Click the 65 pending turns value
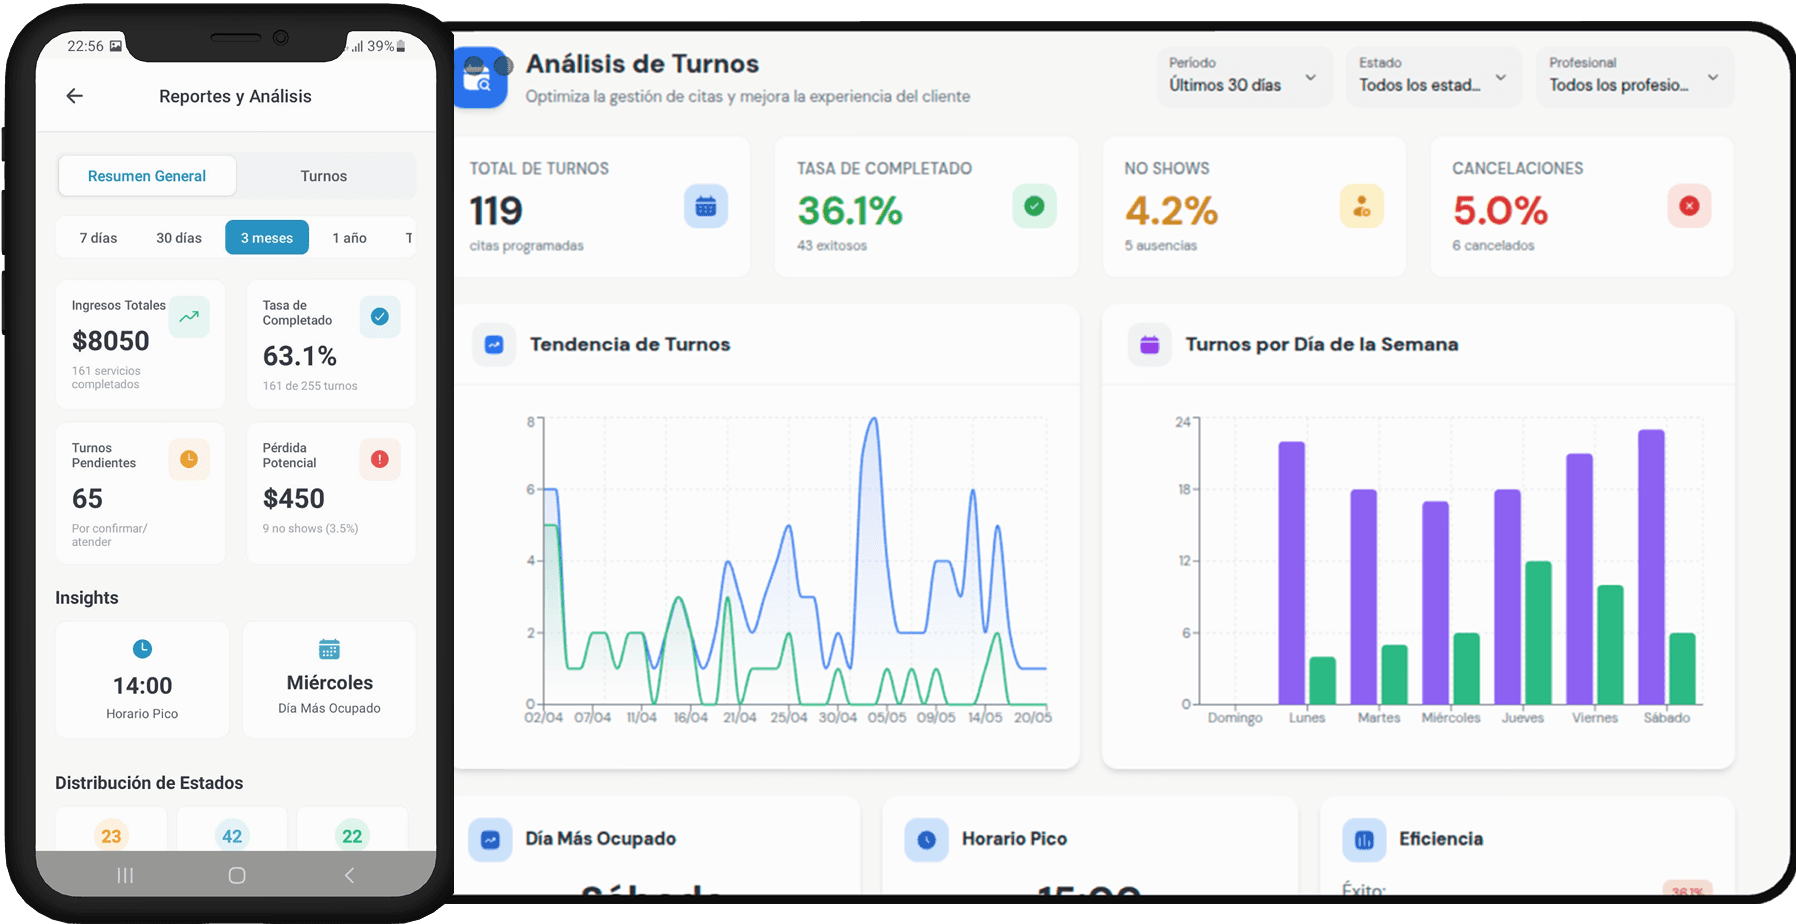Image resolution: width=1796 pixels, height=924 pixels. [x=87, y=498]
